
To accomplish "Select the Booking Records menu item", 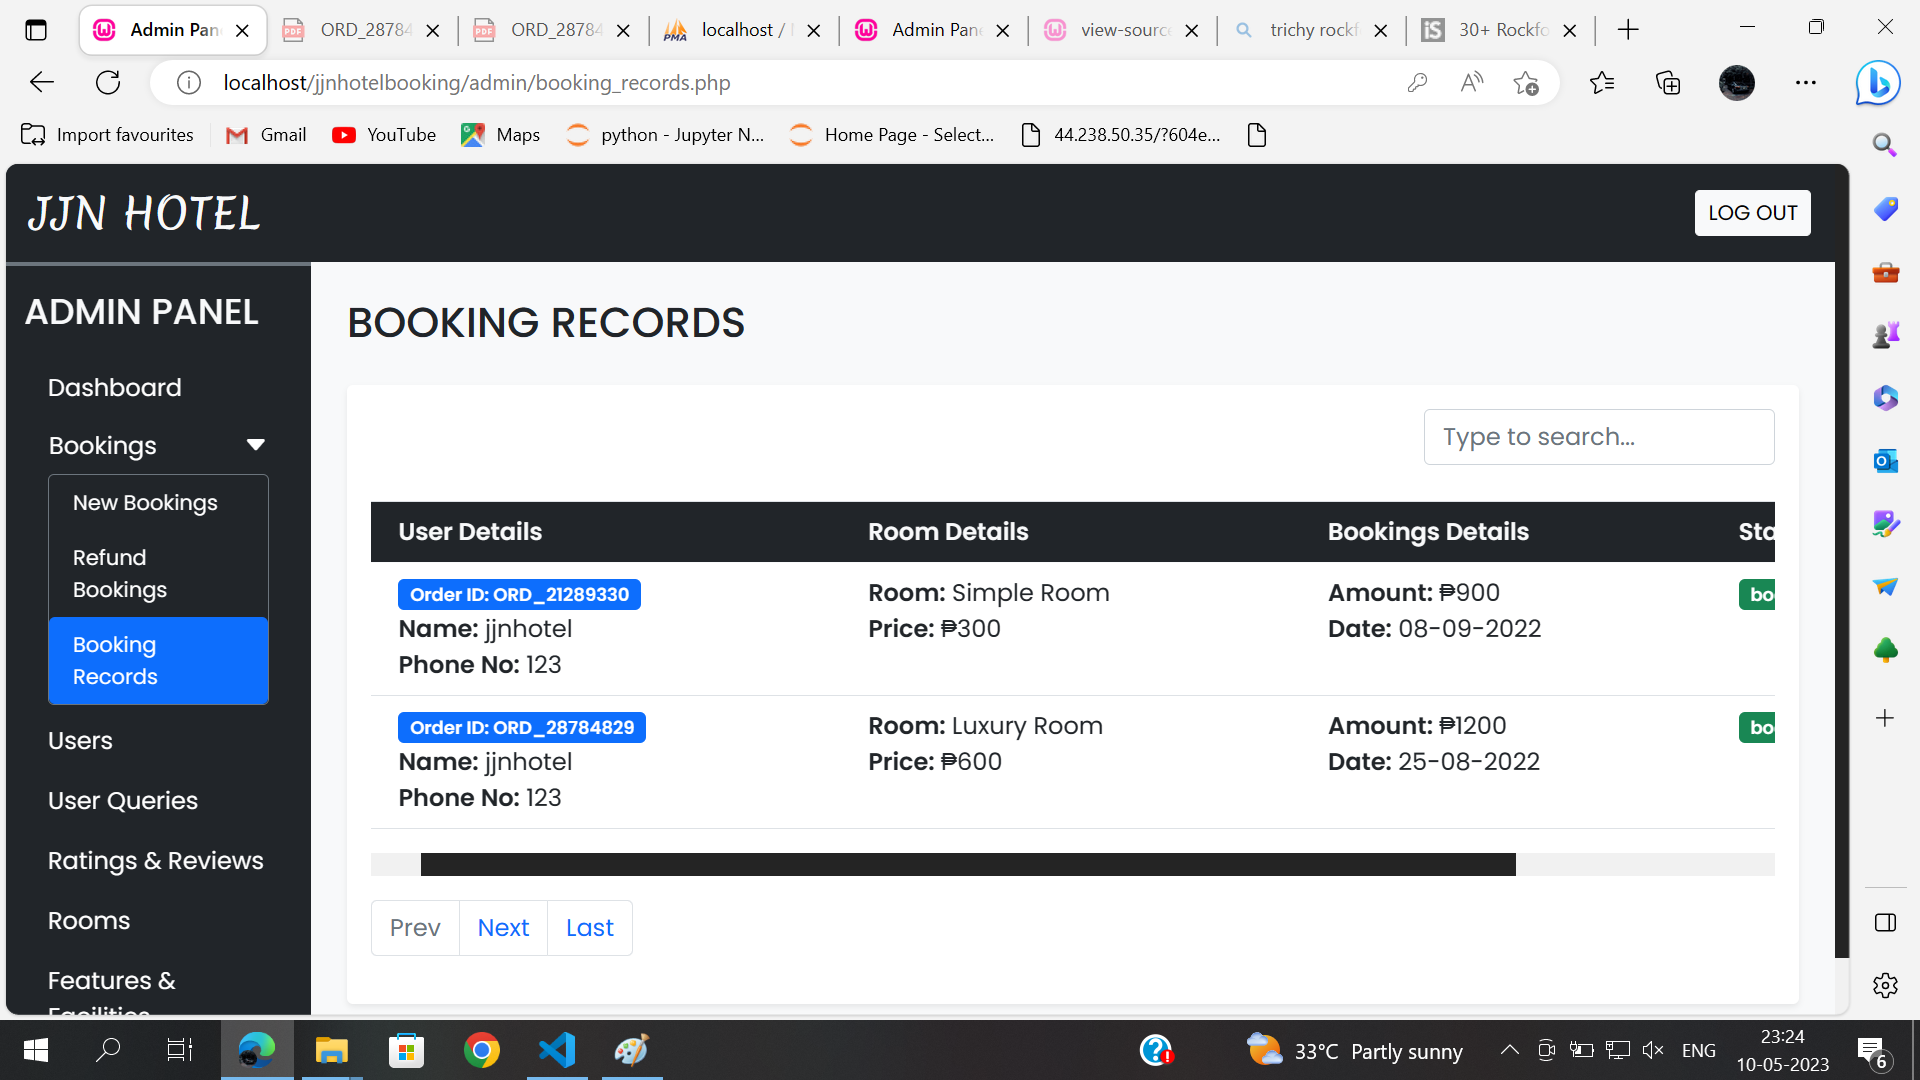I will tap(157, 660).
